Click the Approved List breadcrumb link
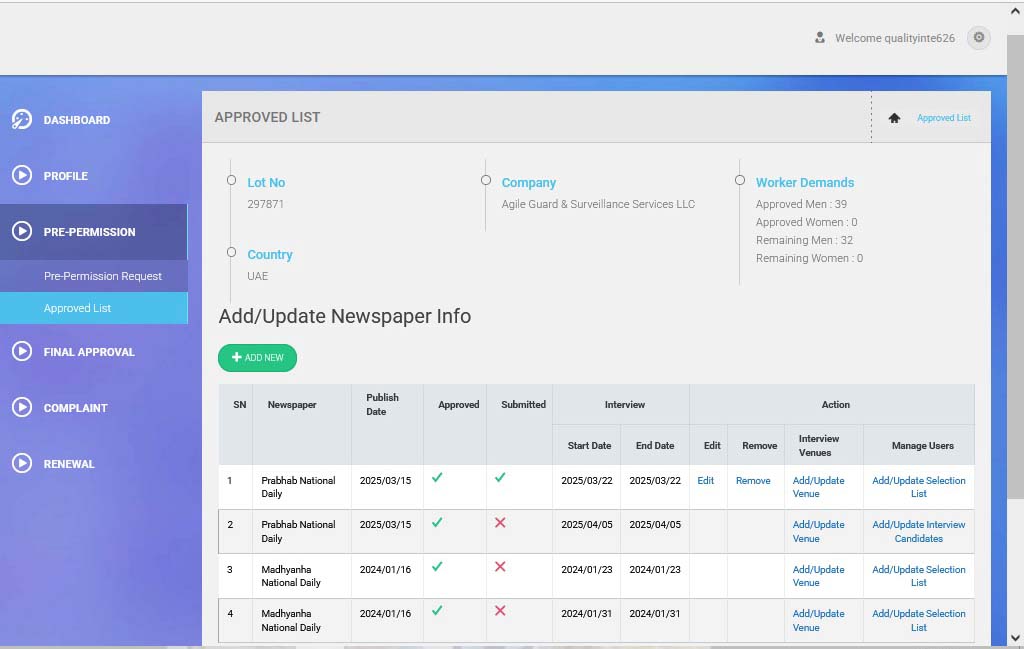Viewport: 1024px width, 649px height. (943, 118)
